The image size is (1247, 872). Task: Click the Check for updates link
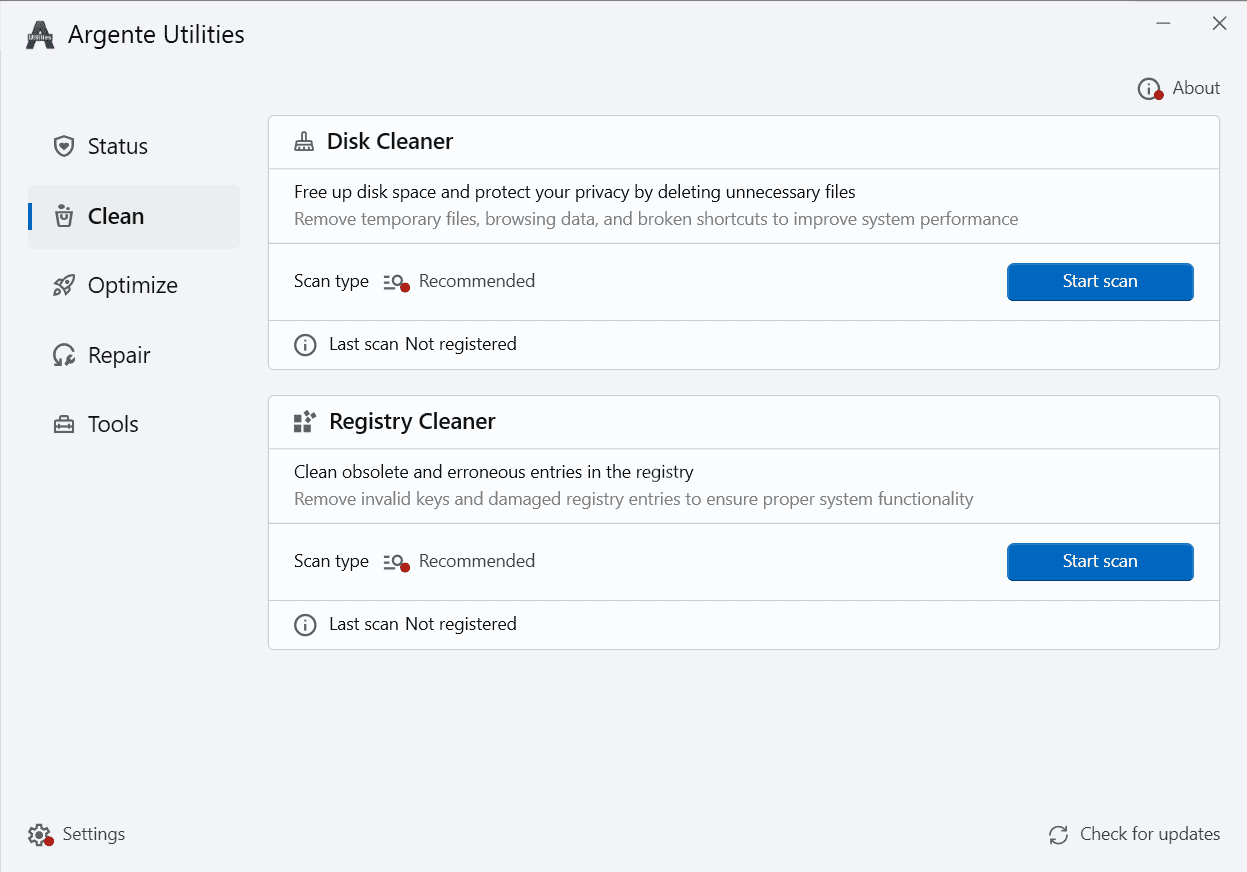tap(1149, 835)
